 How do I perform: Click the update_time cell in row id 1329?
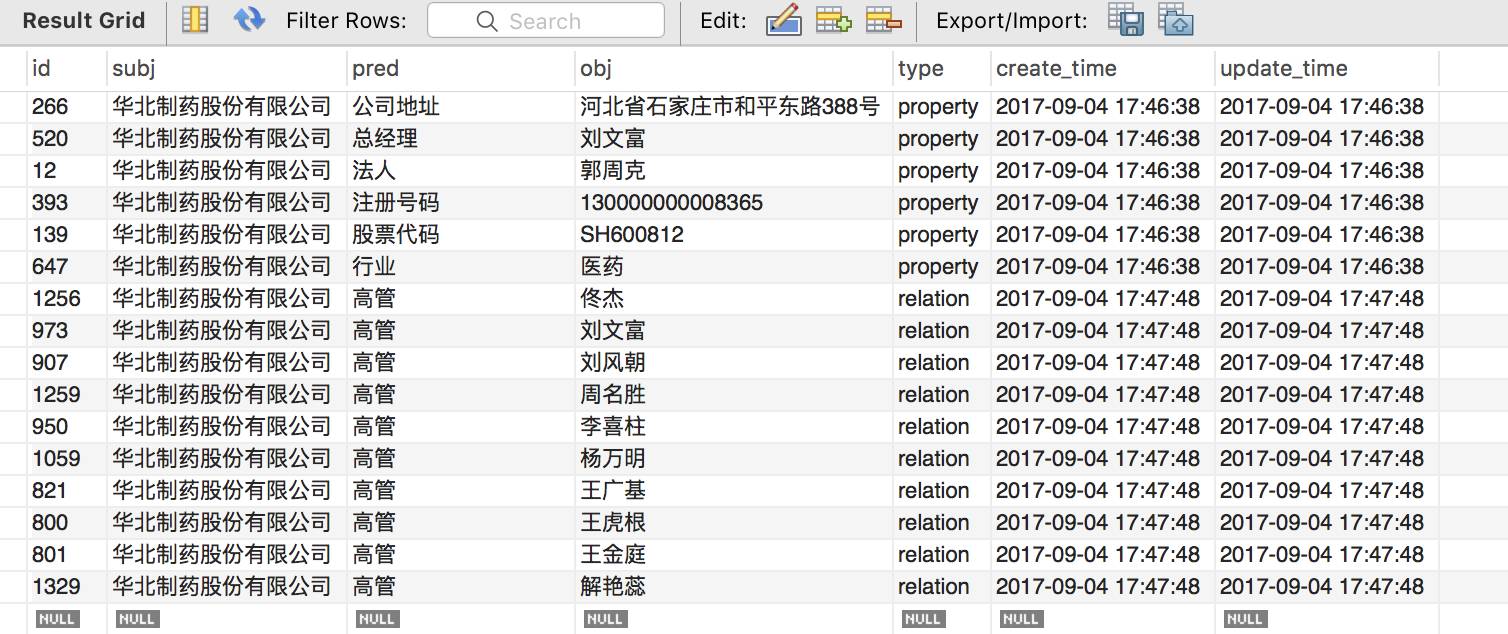[x=1326, y=587]
